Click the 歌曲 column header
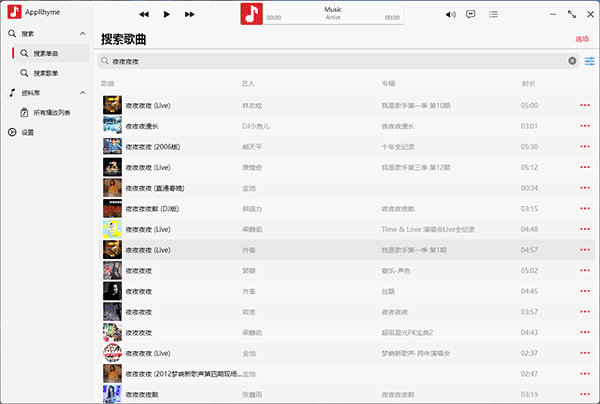 pos(108,83)
